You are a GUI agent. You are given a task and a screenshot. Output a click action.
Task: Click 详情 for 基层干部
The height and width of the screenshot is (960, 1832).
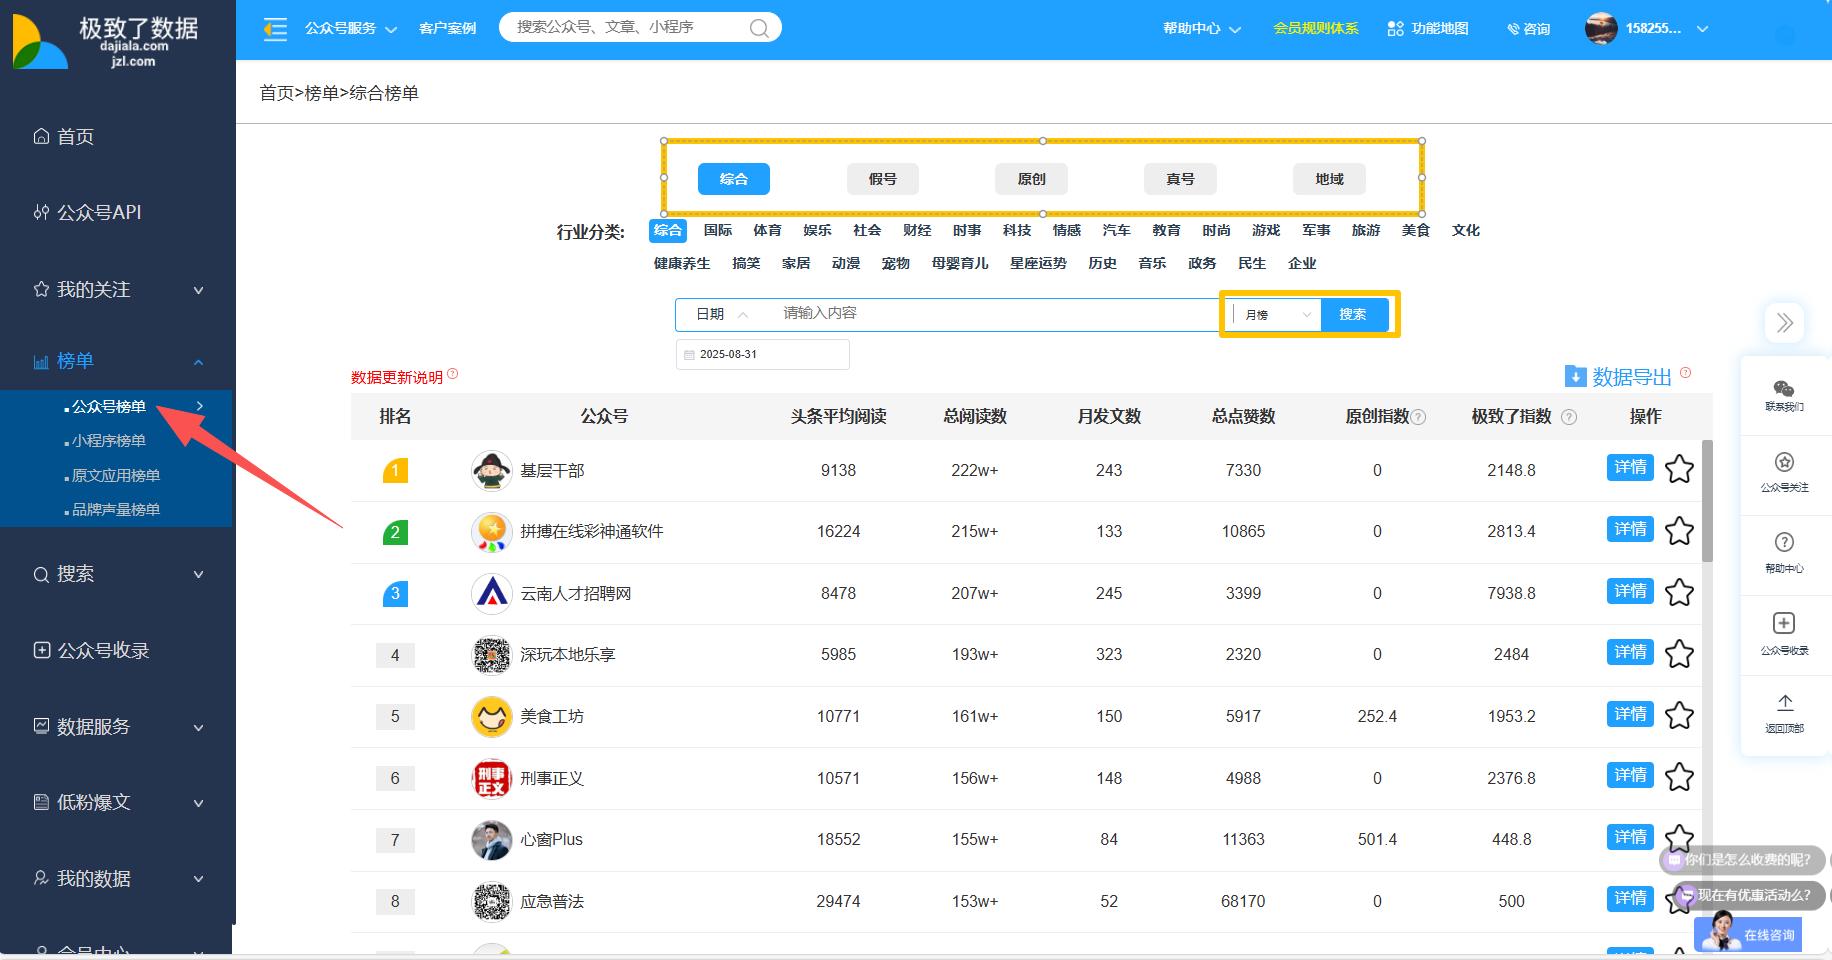pos(1630,467)
